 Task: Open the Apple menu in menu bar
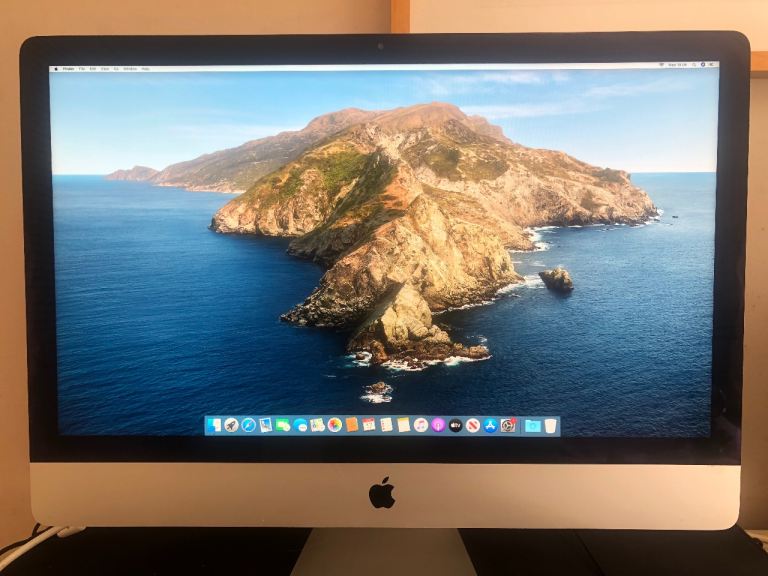(x=56, y=69)
